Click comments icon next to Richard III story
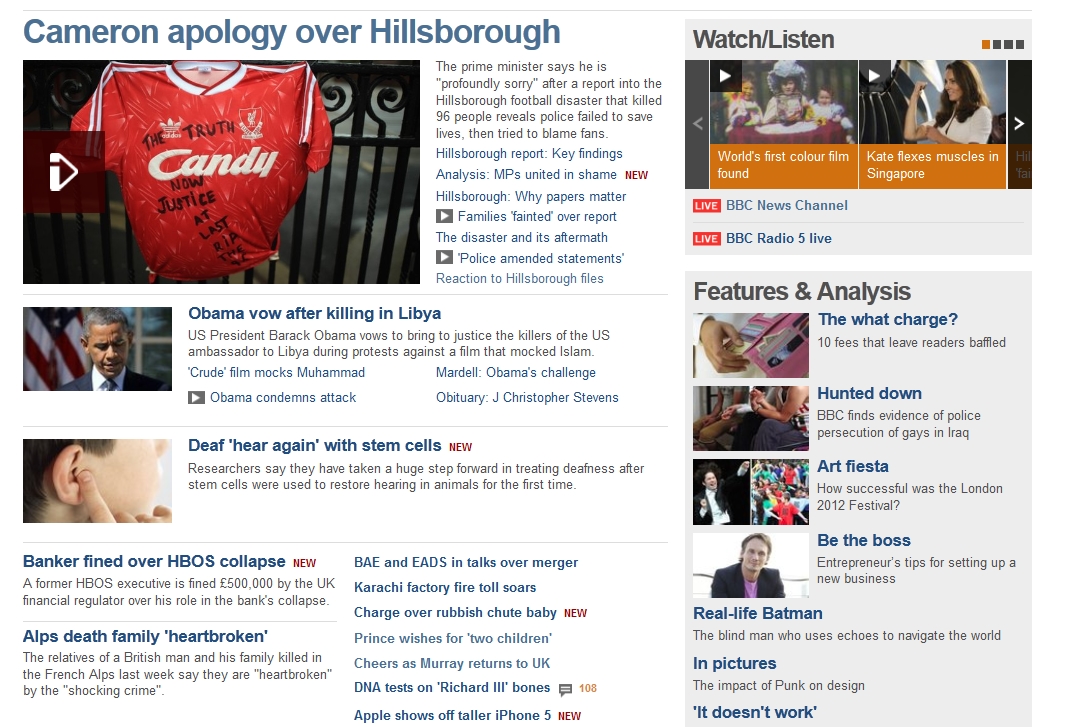 click(565, 689)
